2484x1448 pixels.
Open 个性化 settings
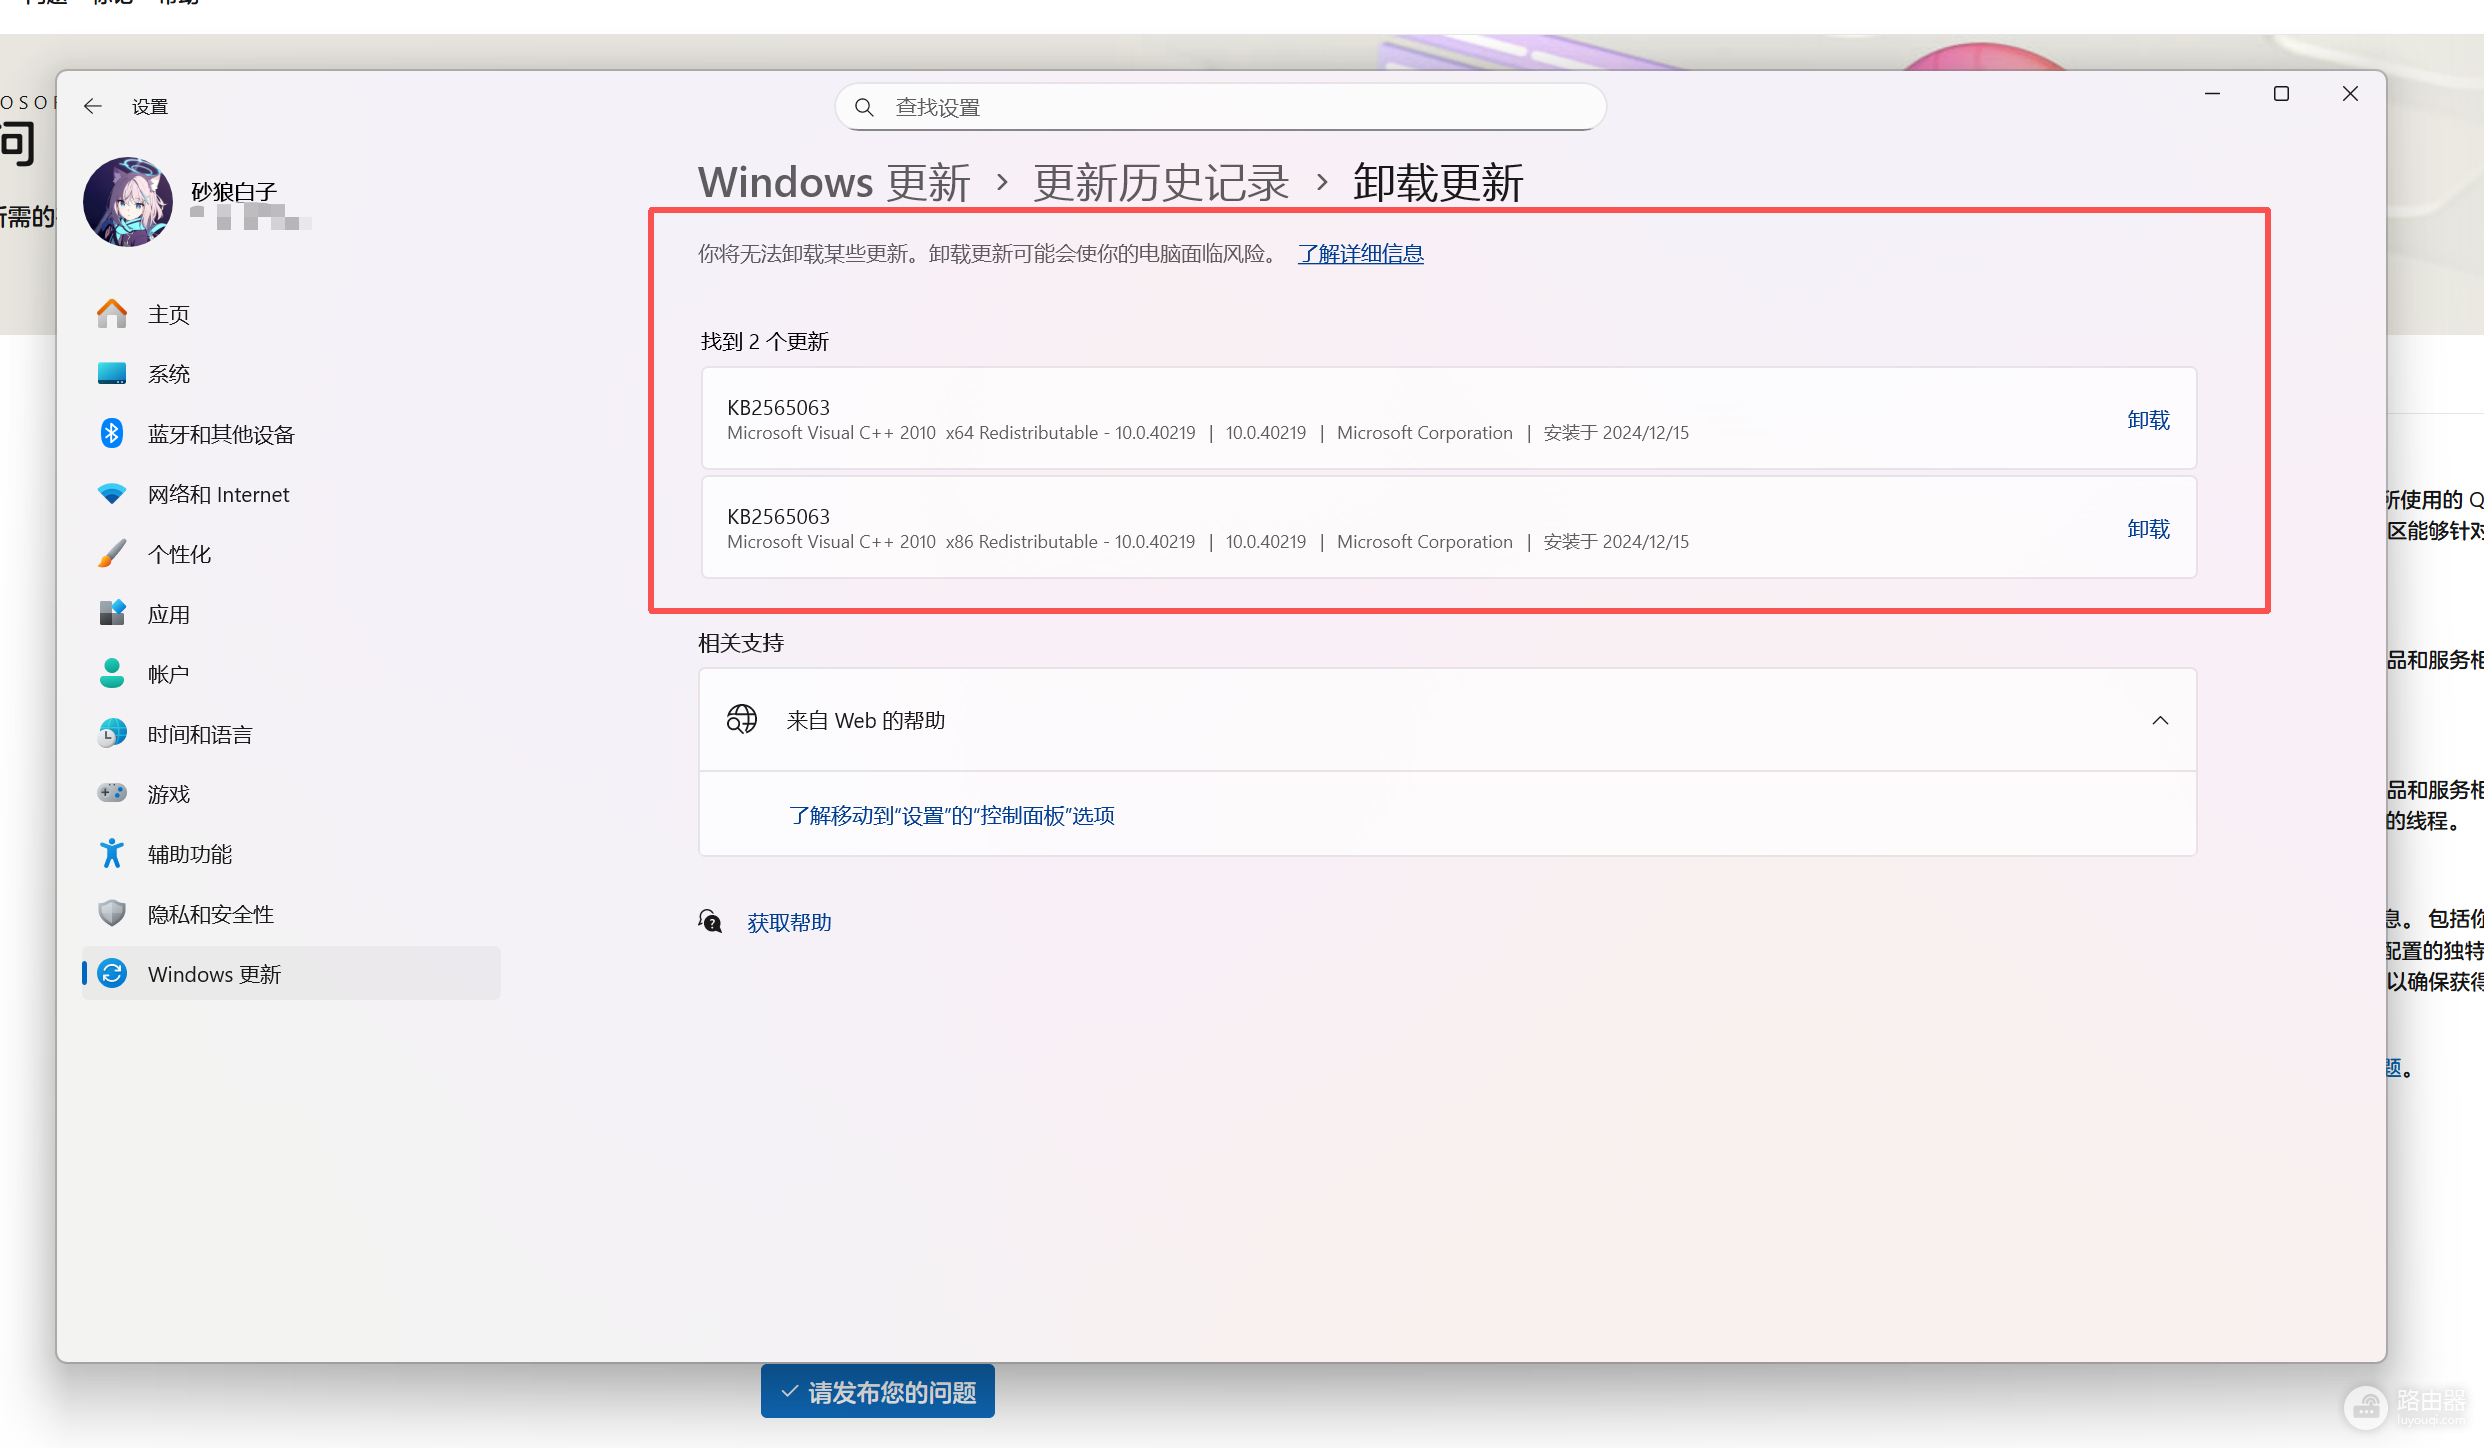click(x=291, y=554)
